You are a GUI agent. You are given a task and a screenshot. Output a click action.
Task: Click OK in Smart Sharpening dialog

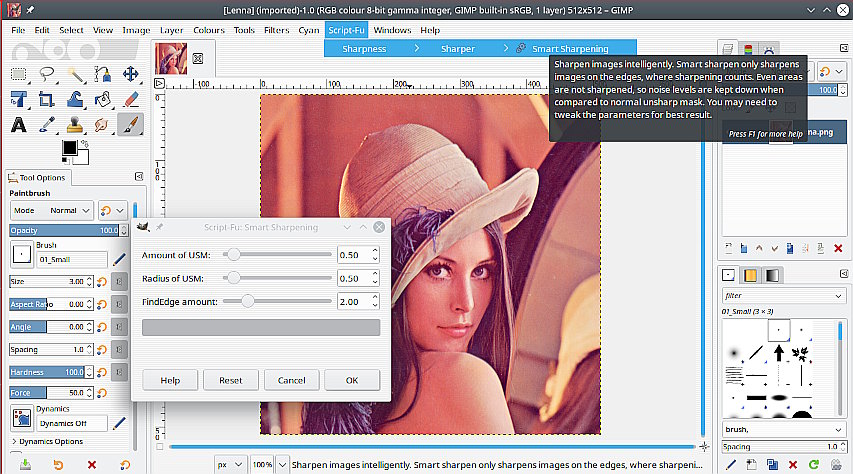coord(351,380)
